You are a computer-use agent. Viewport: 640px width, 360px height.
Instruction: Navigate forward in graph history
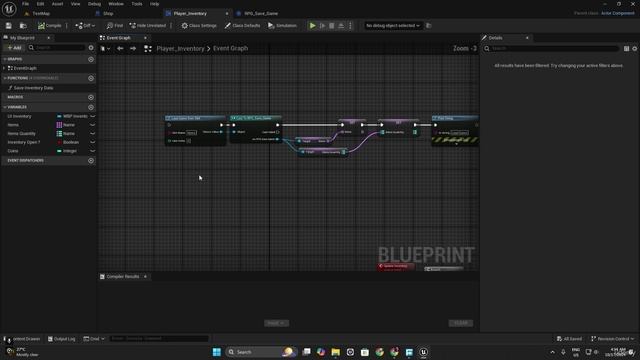tap(133, 49)
